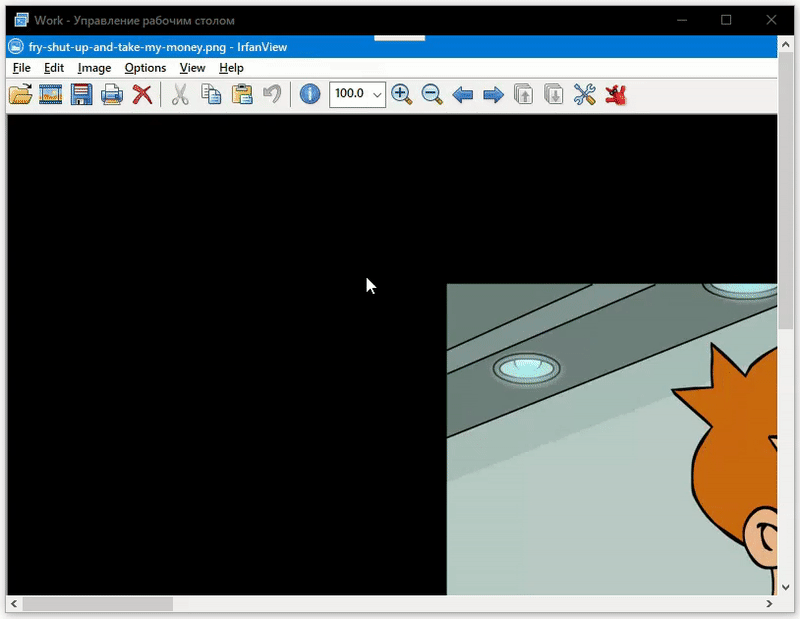Open the View menu

192,68
